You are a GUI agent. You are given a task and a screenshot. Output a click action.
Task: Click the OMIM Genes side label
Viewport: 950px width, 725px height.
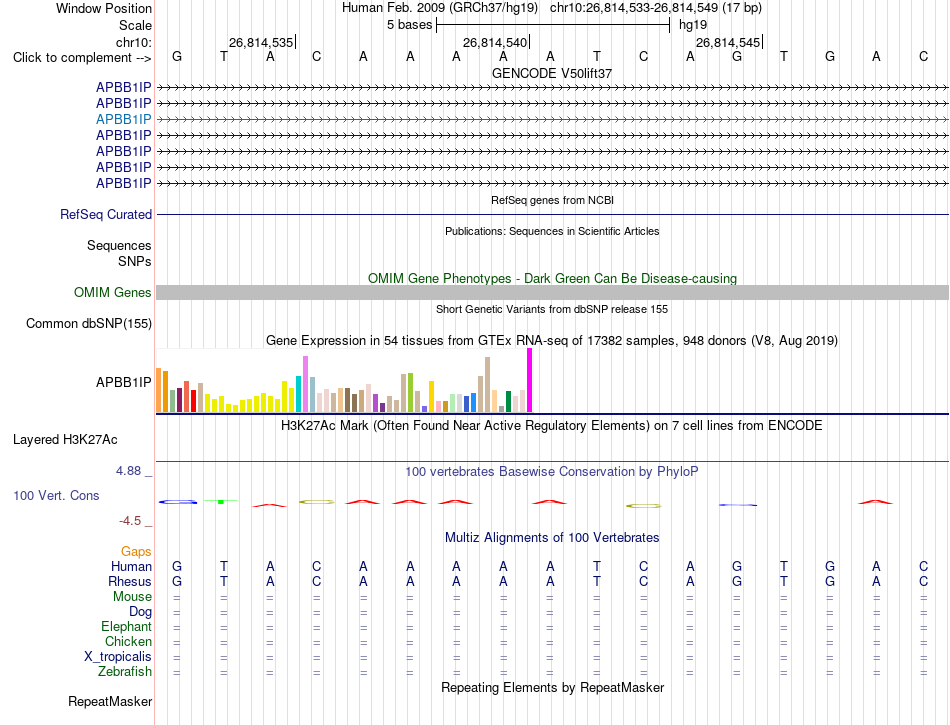(x=113, y=293)
